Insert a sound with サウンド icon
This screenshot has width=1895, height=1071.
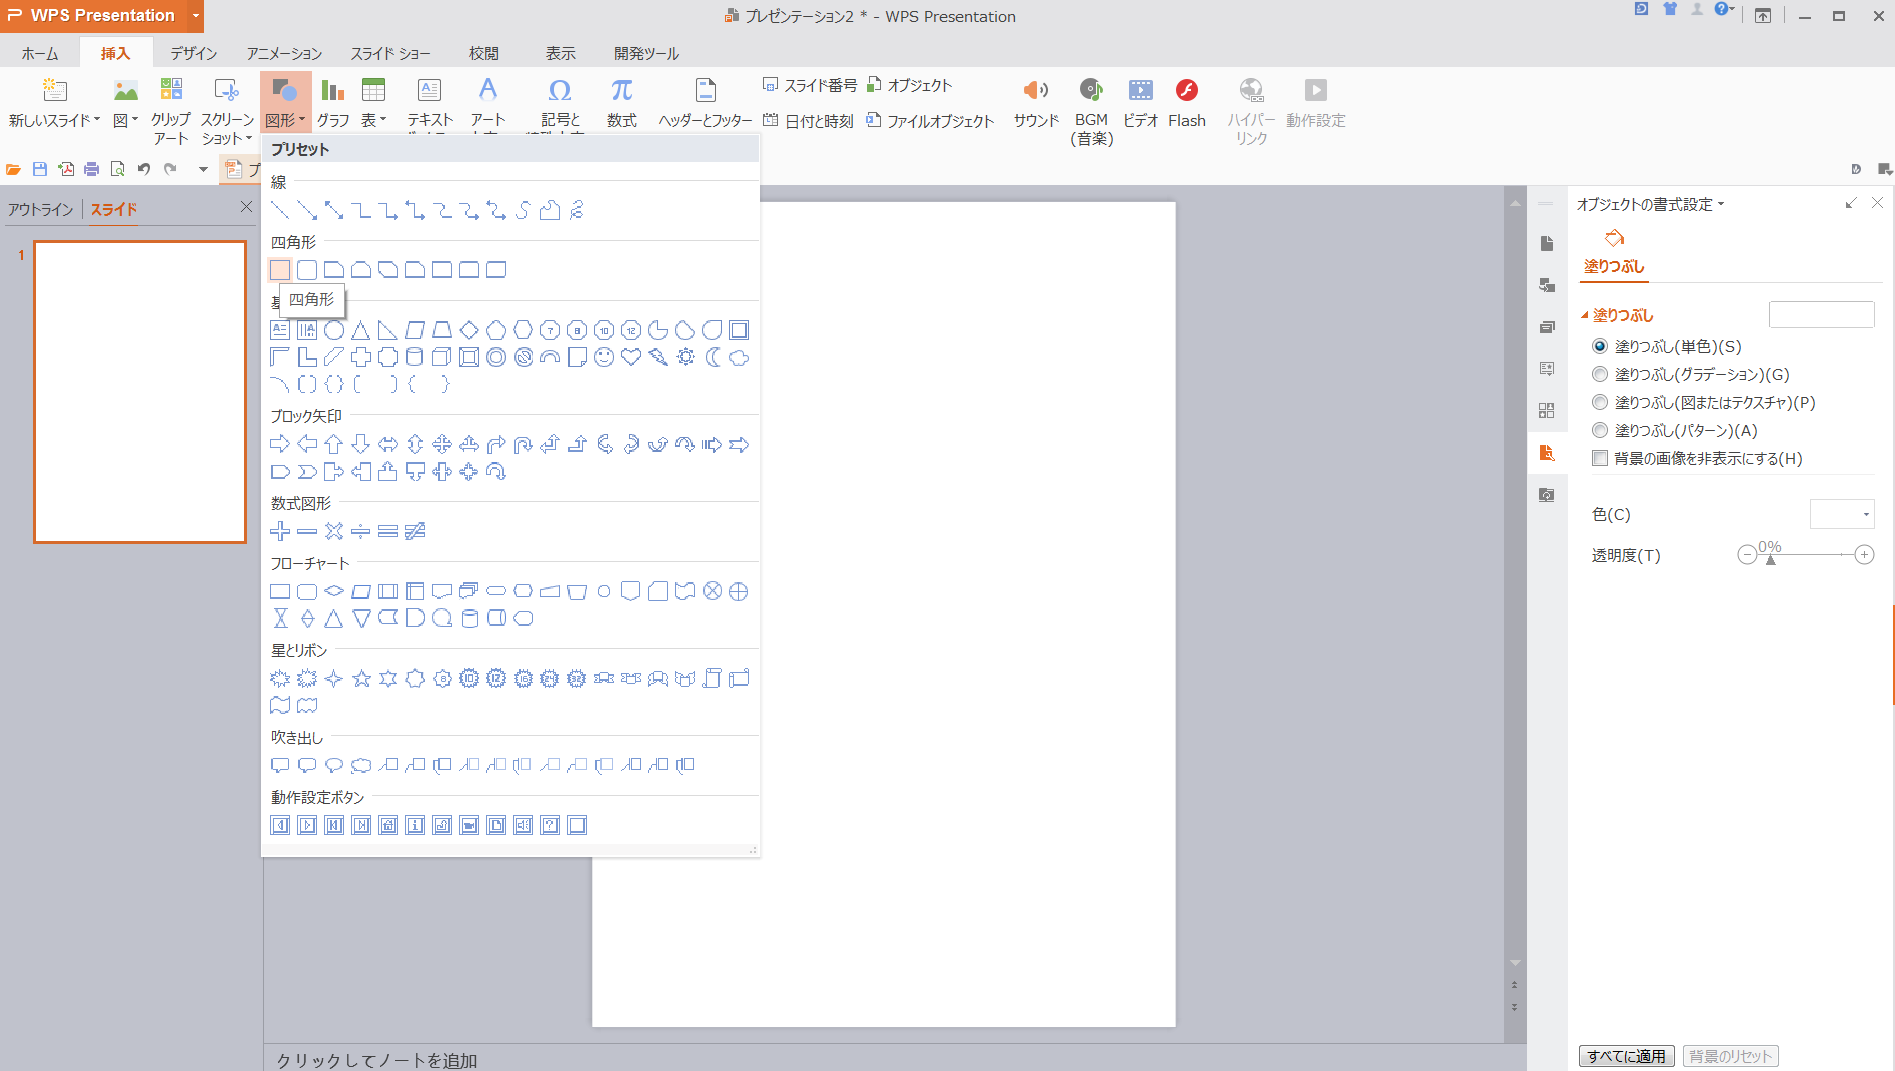click(1036, 102)
